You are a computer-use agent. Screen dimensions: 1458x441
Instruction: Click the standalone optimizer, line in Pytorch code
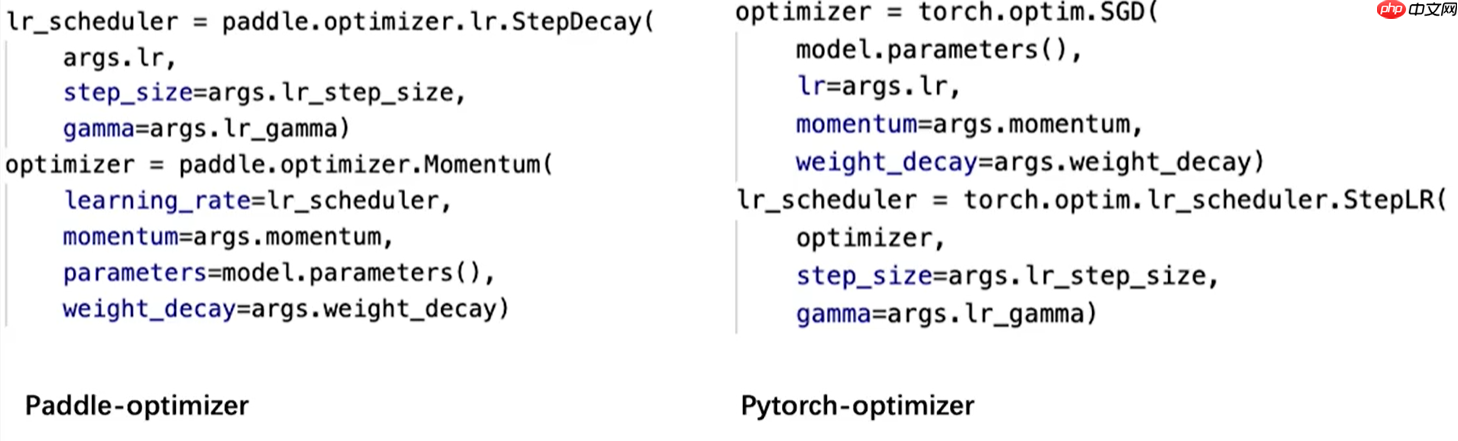click(x=870, y=238)
